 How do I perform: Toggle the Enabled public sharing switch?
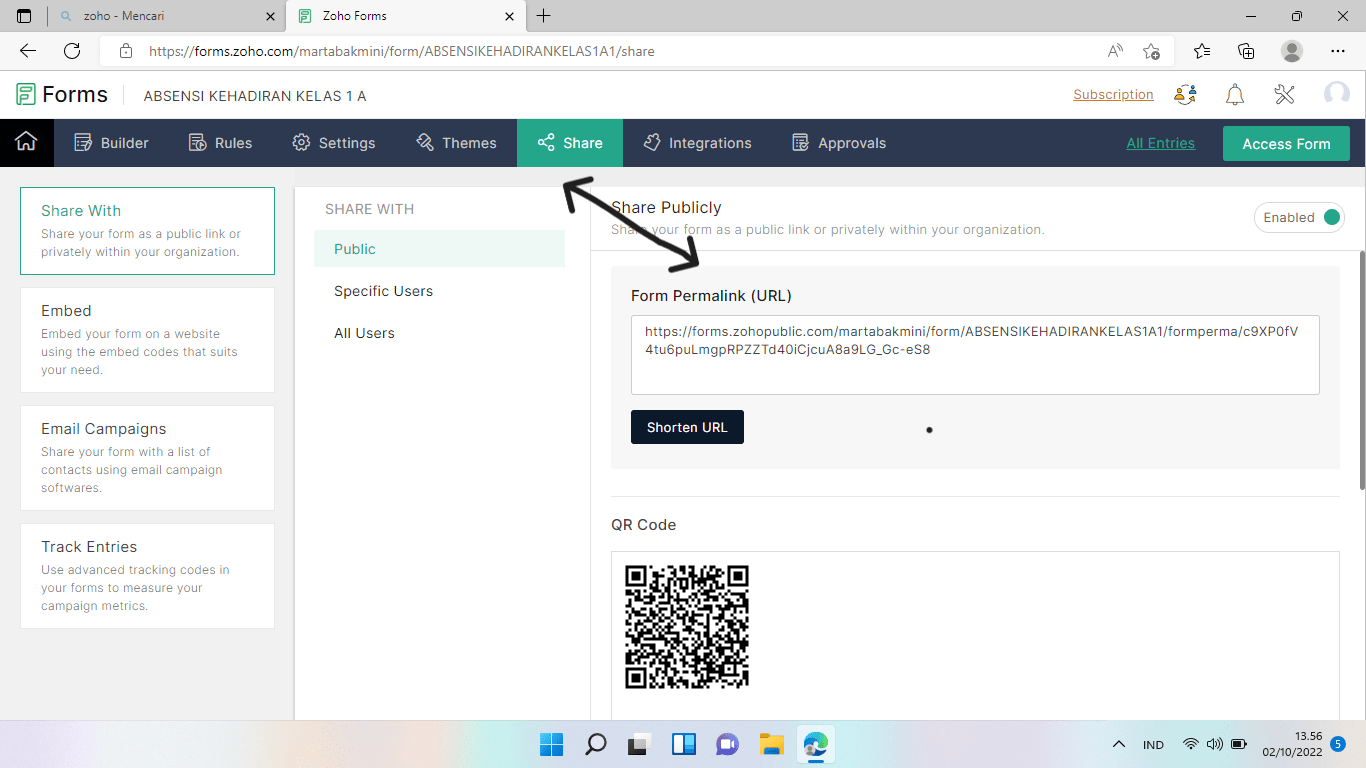(1300, 217)
